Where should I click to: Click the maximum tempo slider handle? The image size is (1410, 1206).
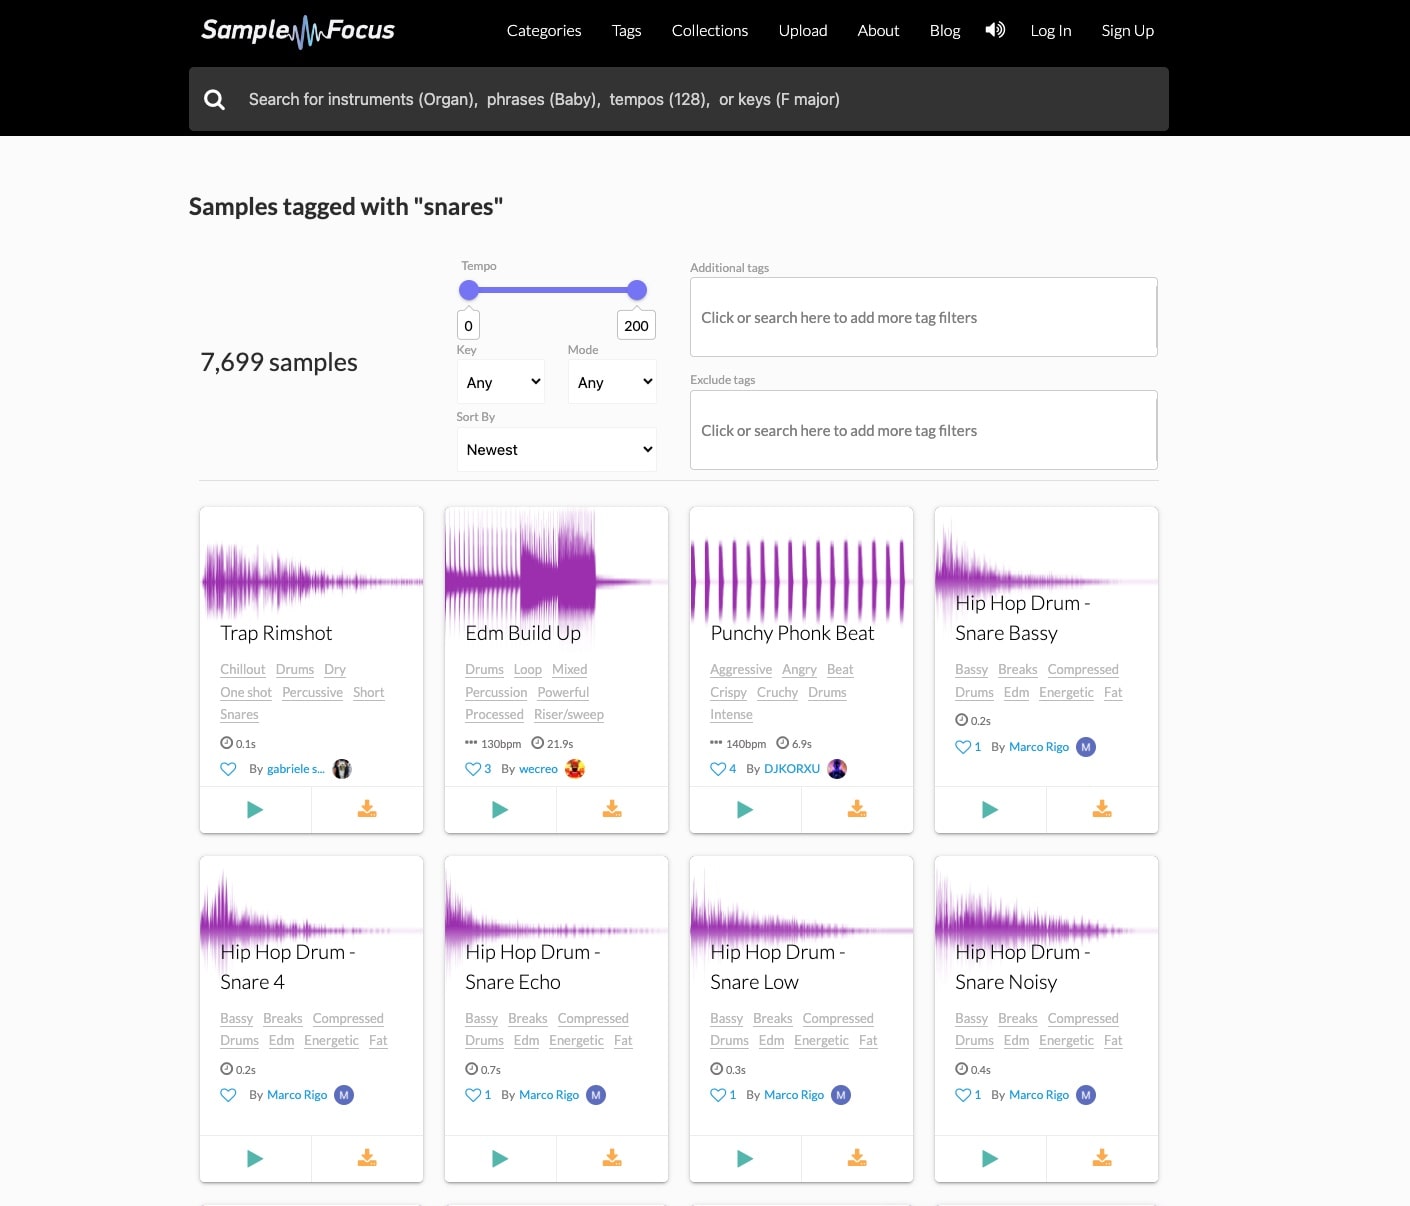tap(637, 291)
